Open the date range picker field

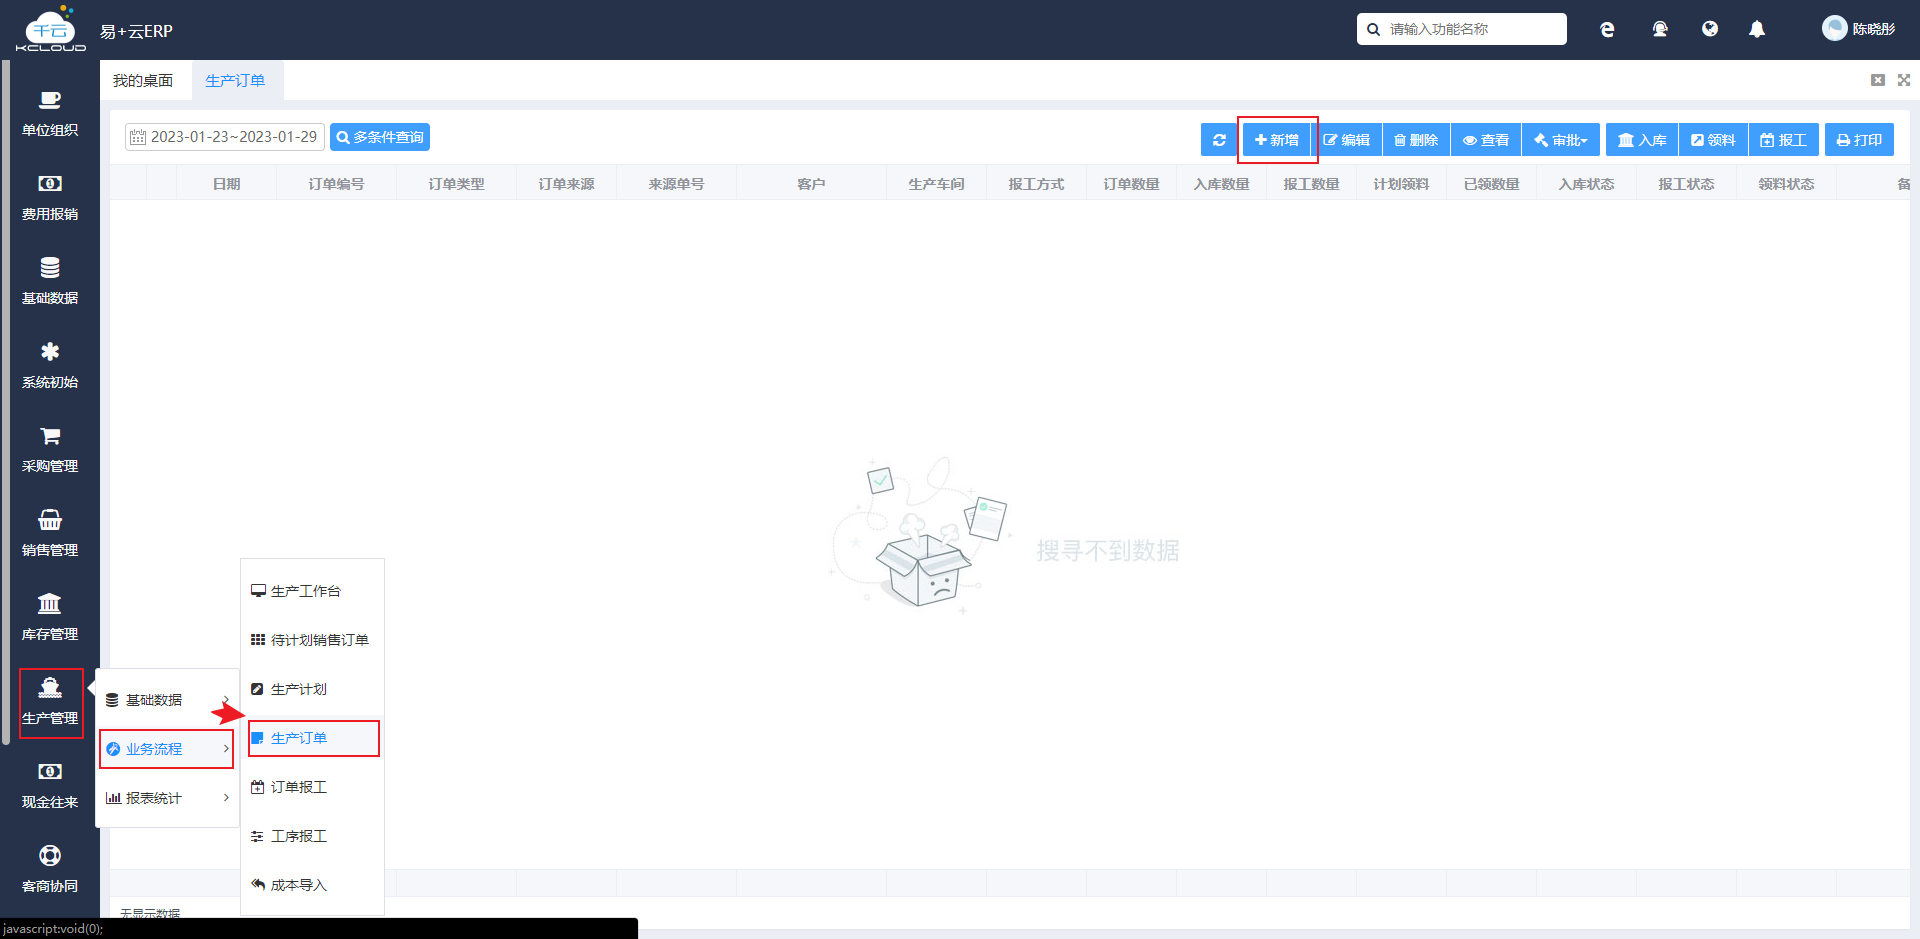(225, 137)
